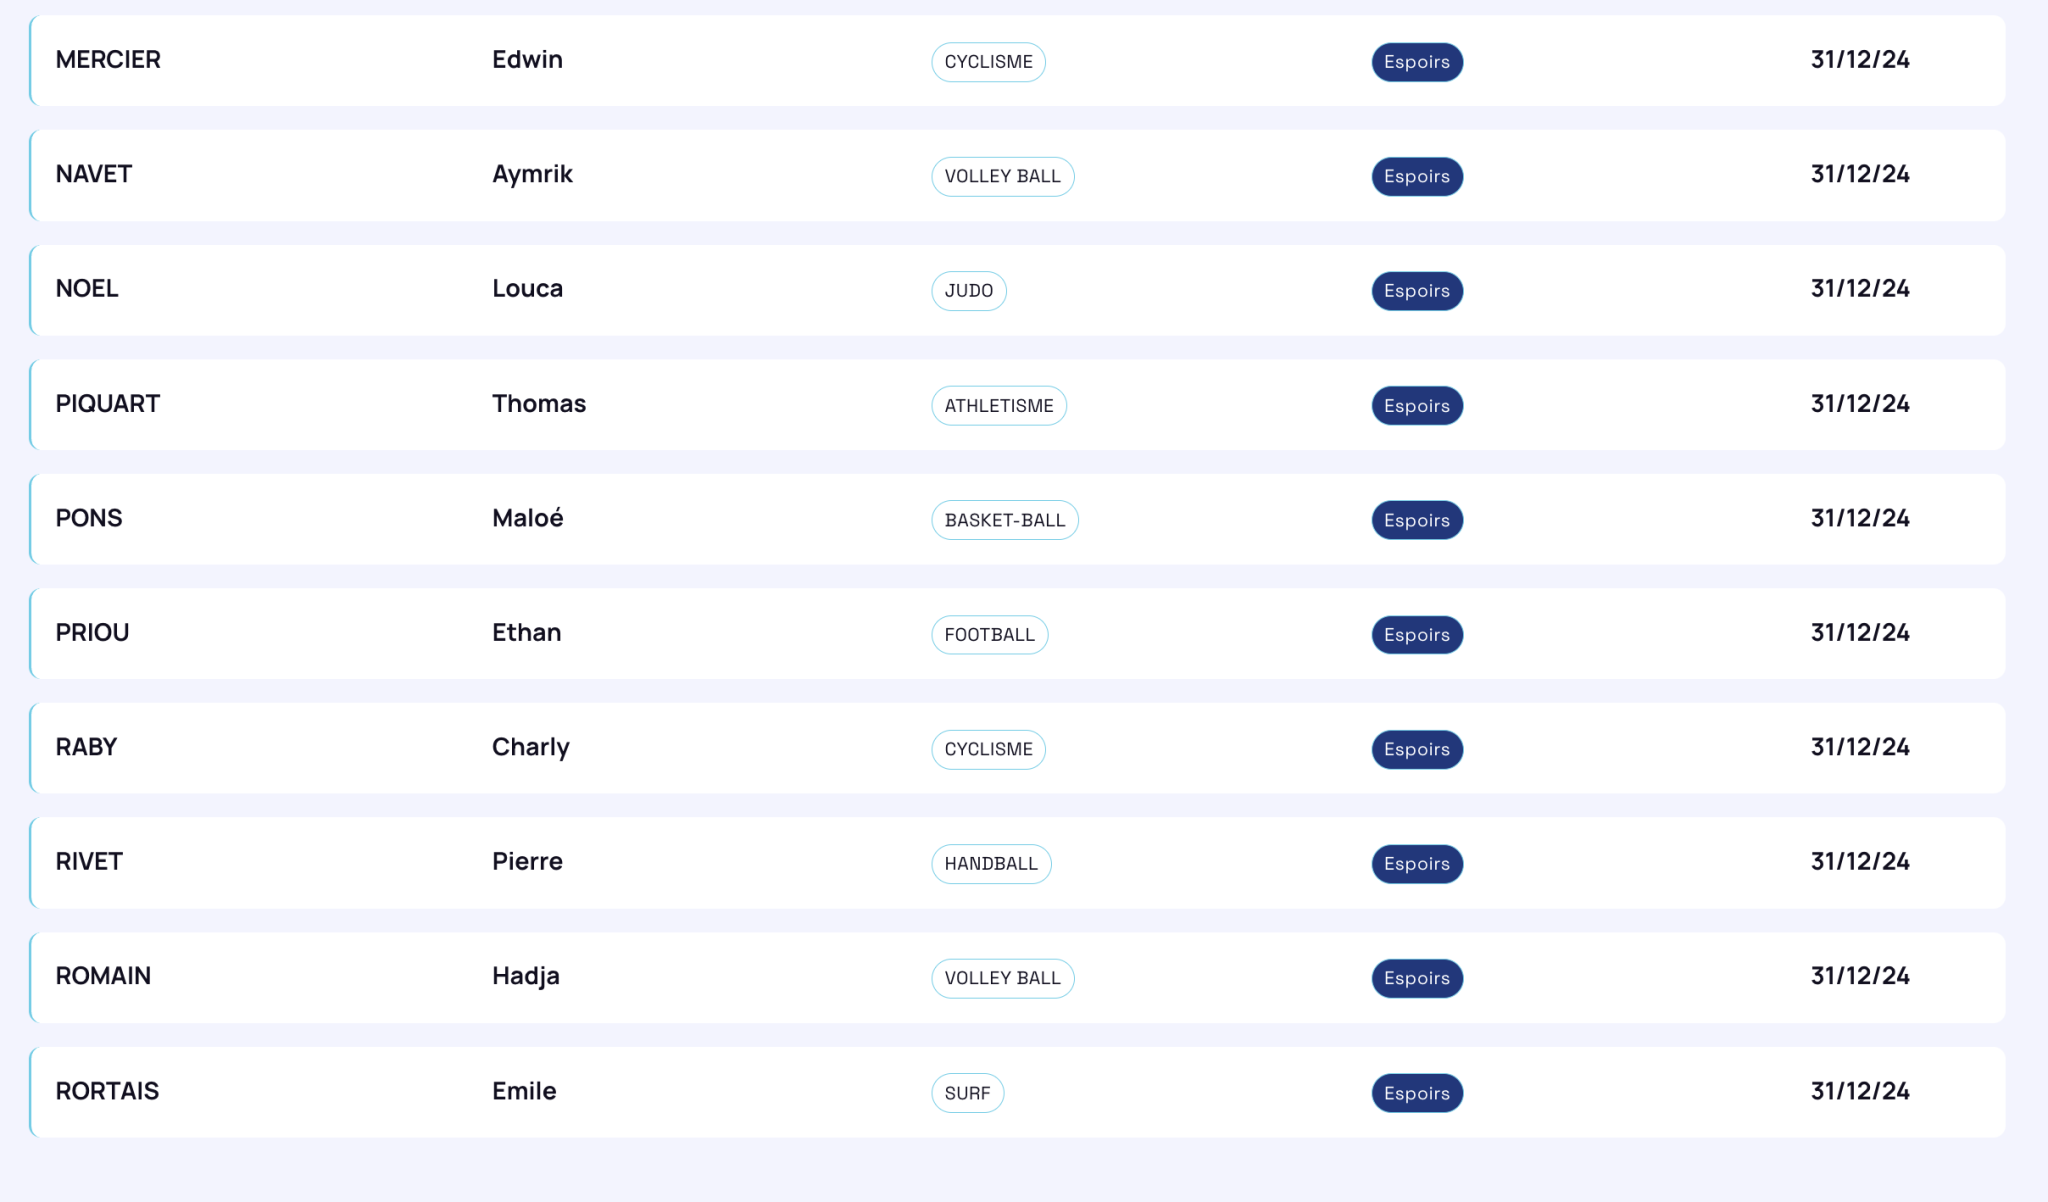Click Espoirs badge in RIVET row

click(x=1417, y=864)
